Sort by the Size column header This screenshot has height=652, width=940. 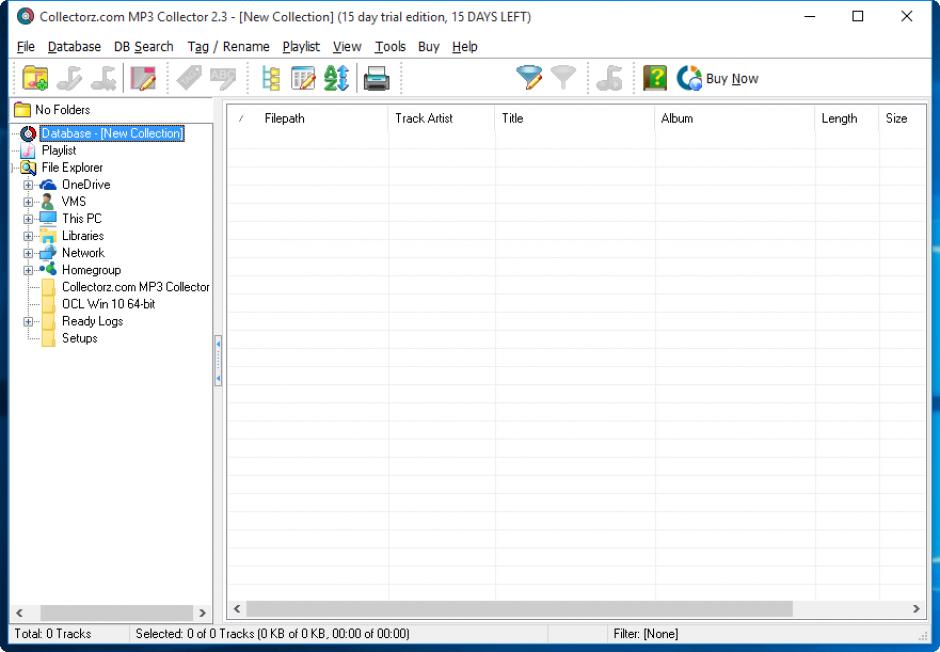tap(902, 119)
